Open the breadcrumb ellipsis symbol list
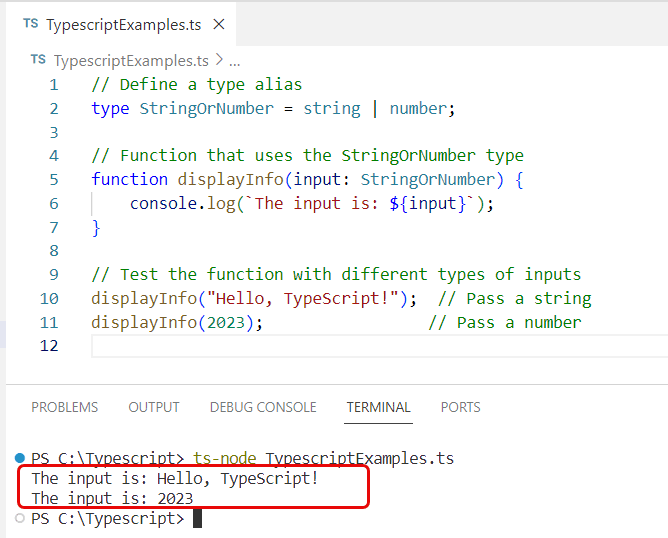668x538 pixels. pyautogui.click(x=235, y=62)
